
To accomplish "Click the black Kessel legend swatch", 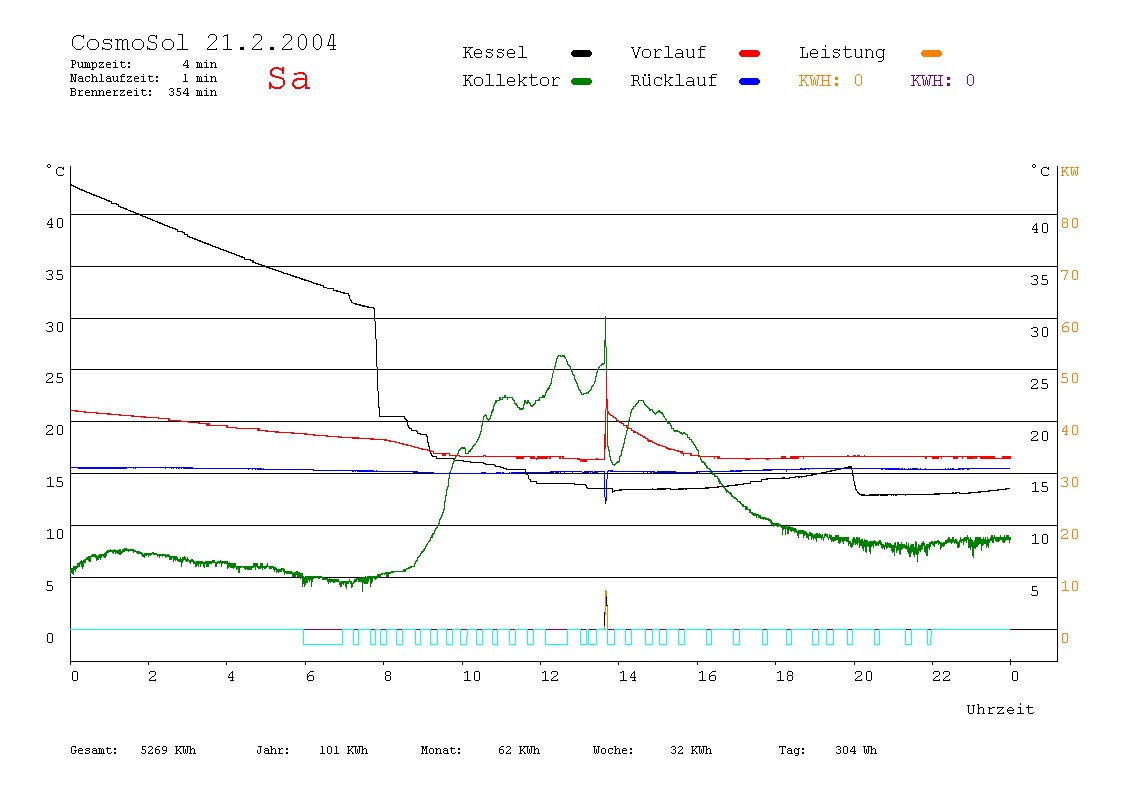I will click(581, 53).
